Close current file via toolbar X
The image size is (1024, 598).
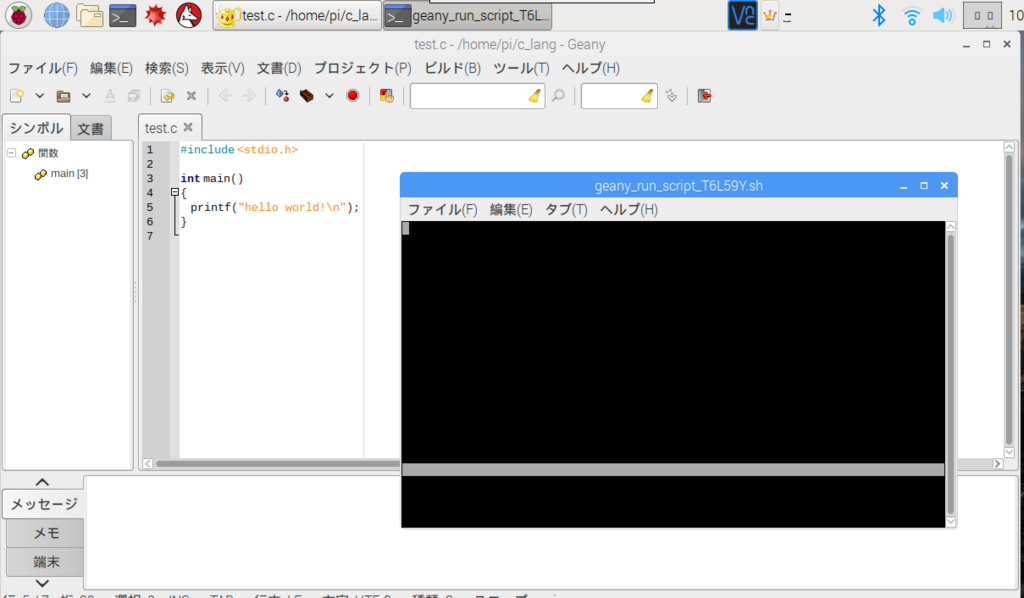pos(191,96)
